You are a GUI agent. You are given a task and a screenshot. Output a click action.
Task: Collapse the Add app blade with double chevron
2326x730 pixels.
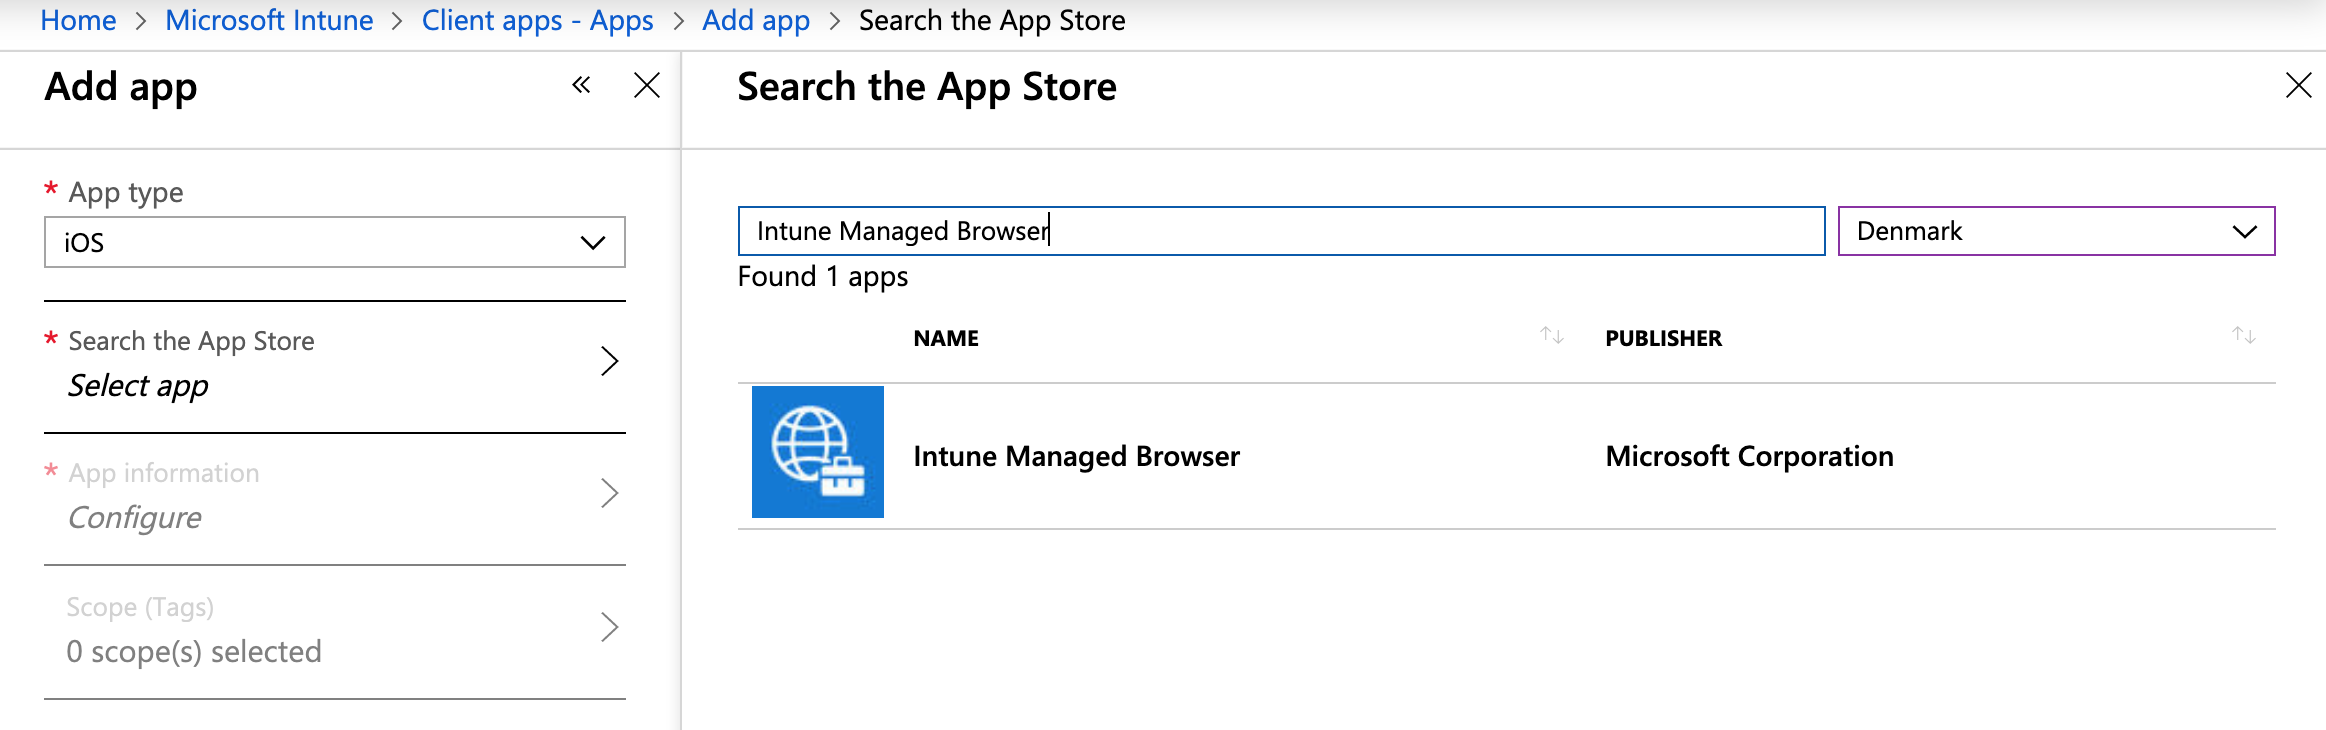(x=581, y=85)
